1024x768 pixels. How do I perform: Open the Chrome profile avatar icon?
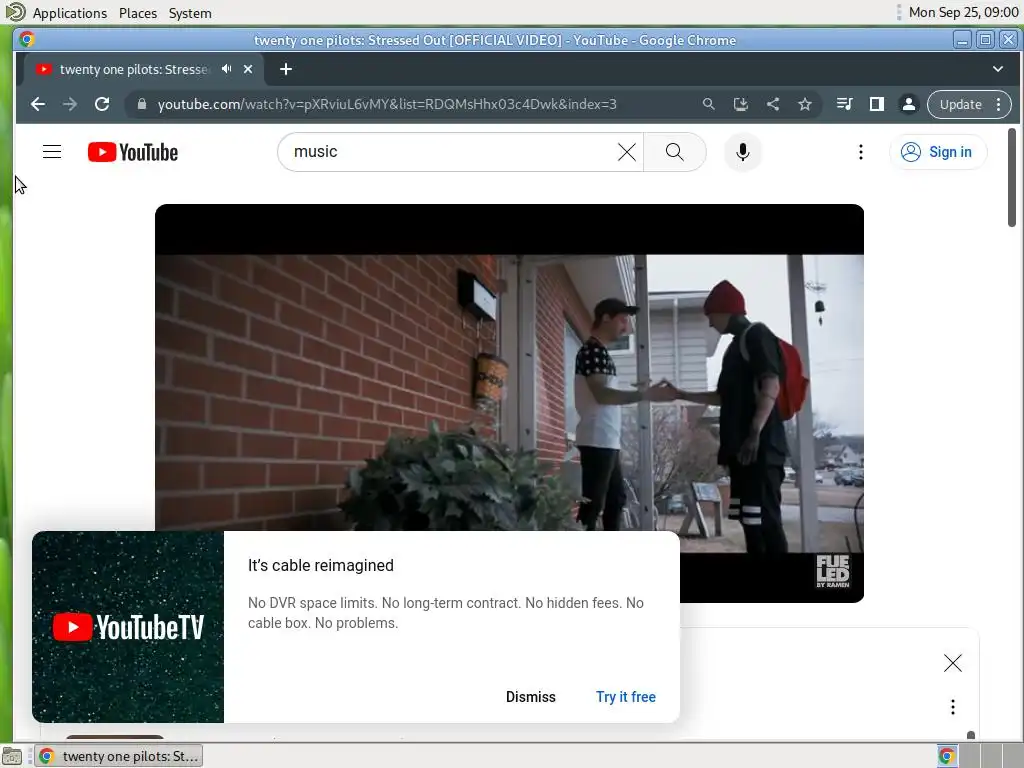[908, 104]
